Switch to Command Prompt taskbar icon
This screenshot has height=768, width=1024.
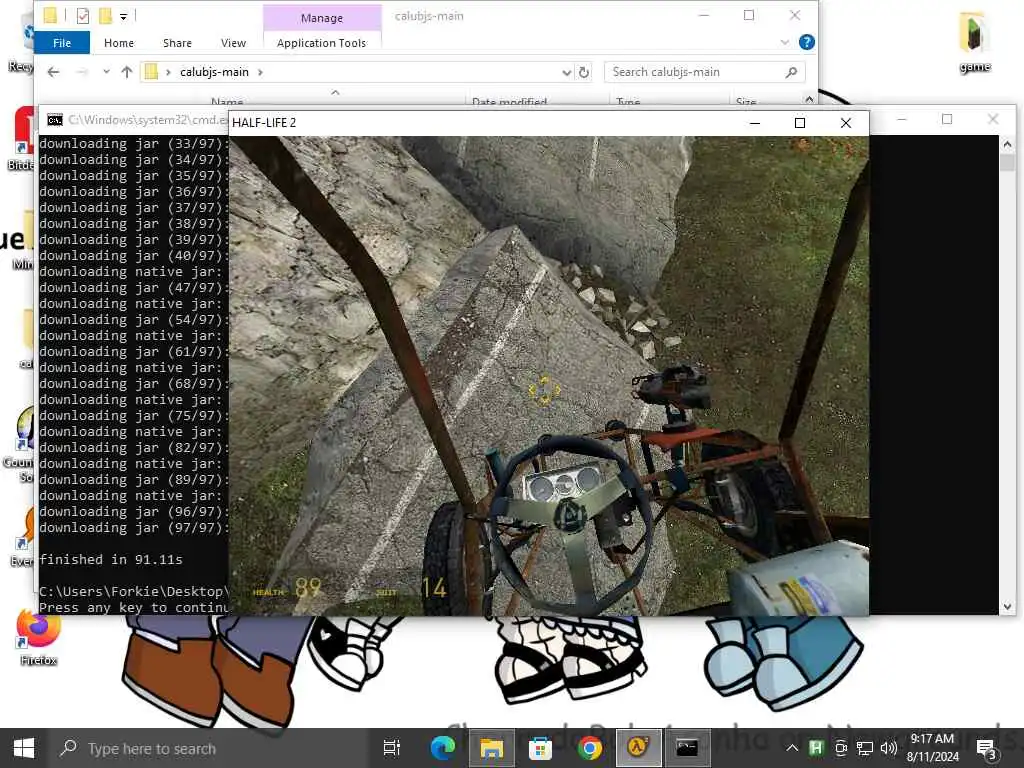pos(687,748)
